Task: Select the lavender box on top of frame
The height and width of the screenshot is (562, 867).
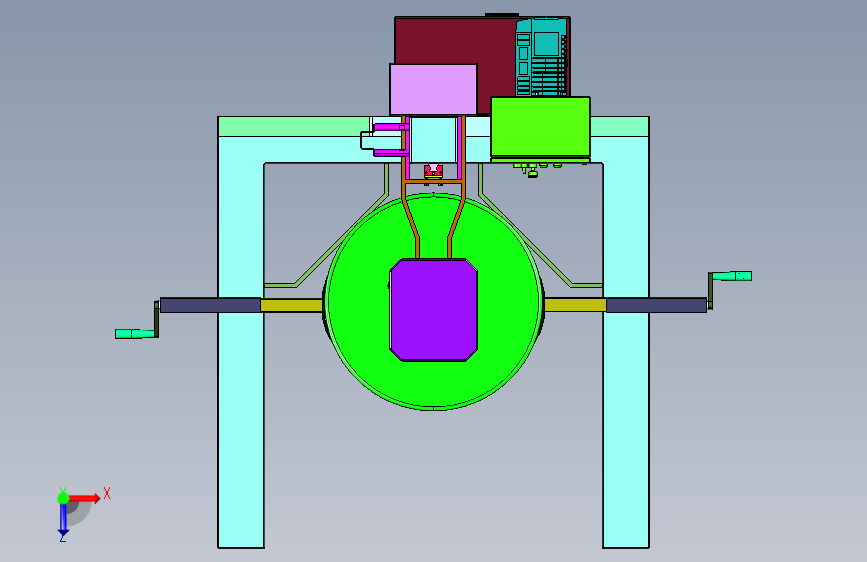Action: 434,90
